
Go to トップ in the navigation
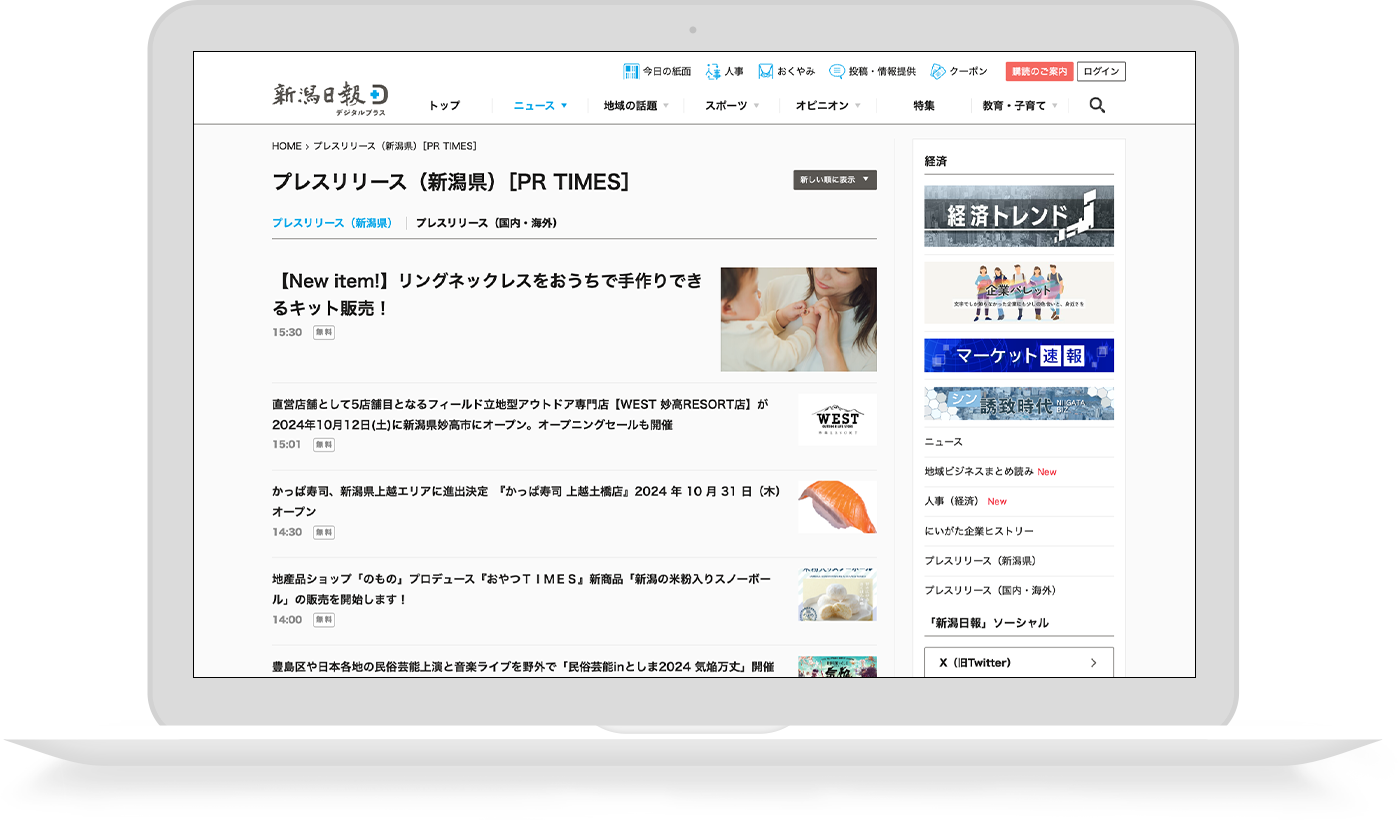click(444, 105)
